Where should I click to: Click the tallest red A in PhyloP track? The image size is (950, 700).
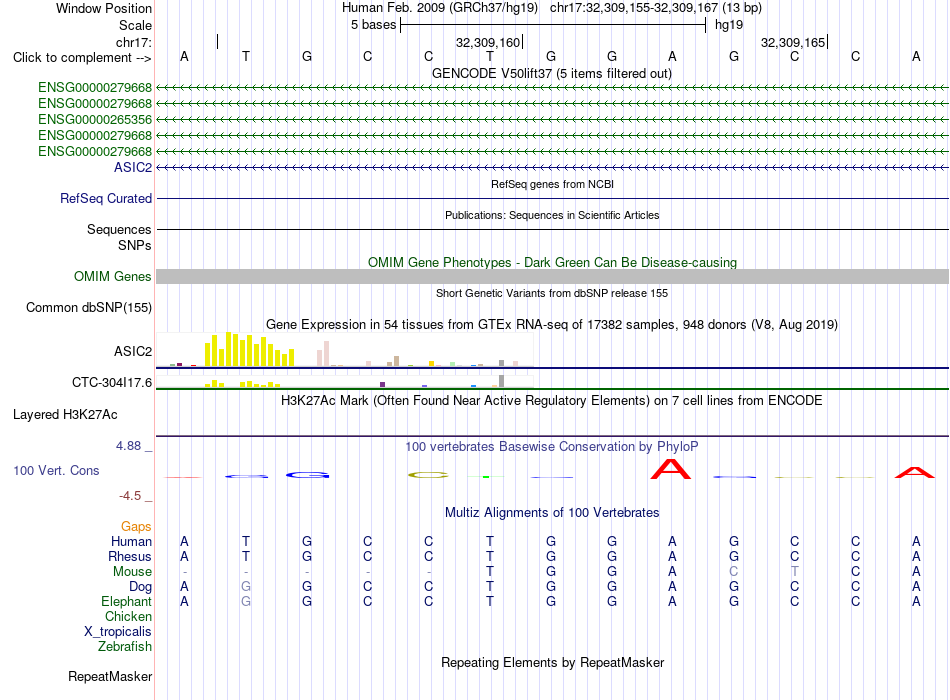(671, 469)
